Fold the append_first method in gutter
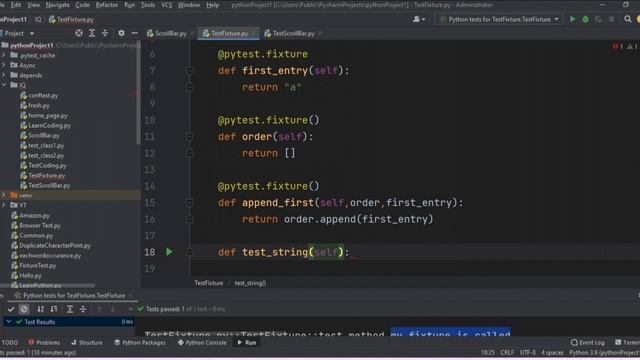This screenshot has height=360, width=640. 189,202
